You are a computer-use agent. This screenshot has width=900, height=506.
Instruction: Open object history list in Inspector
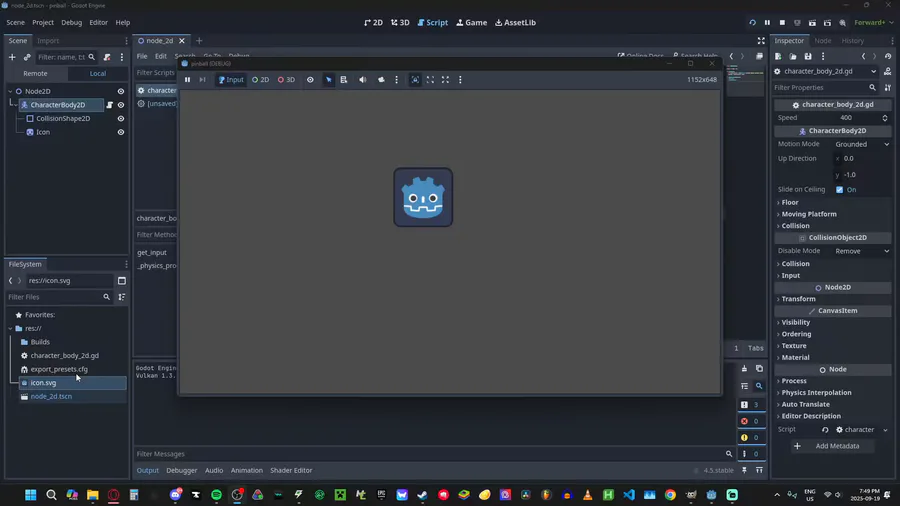pos(888,56)
